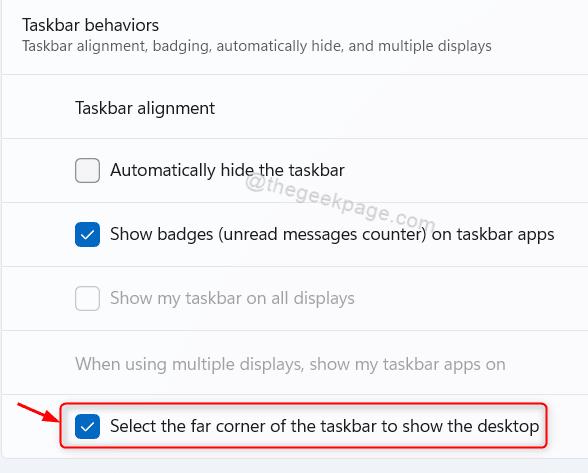588x473 pixels.
Task: Click the Show badges unread messages counter label
Action: pyautogui.click(x=332, y=234)
